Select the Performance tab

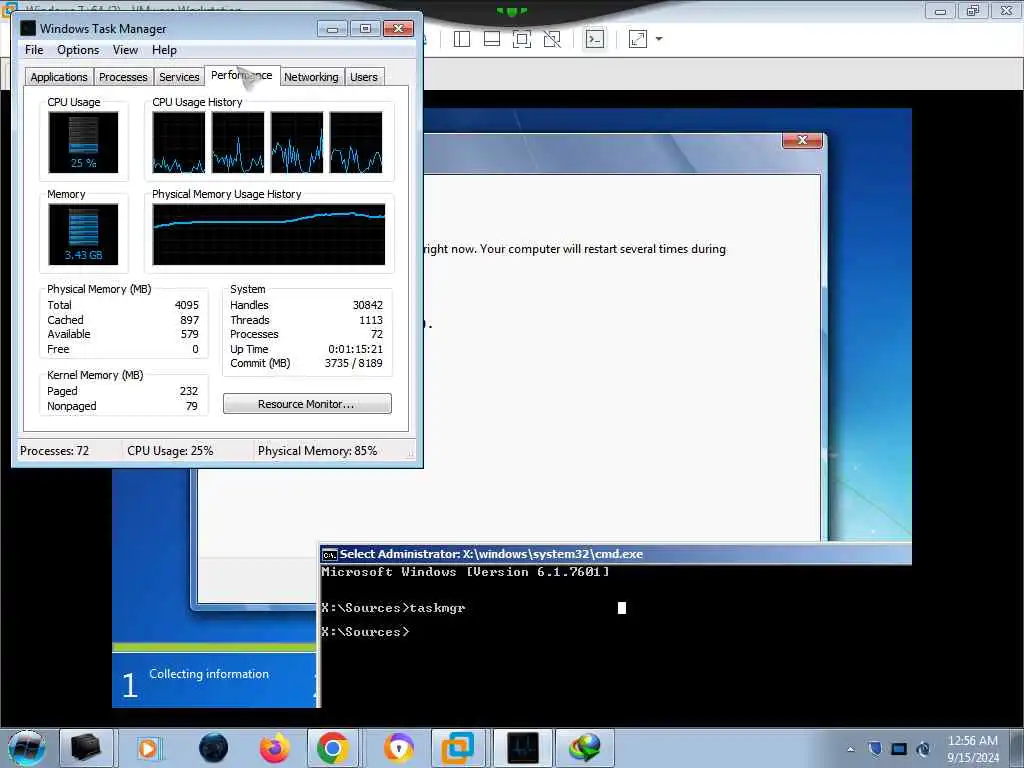tap(242, 75)
